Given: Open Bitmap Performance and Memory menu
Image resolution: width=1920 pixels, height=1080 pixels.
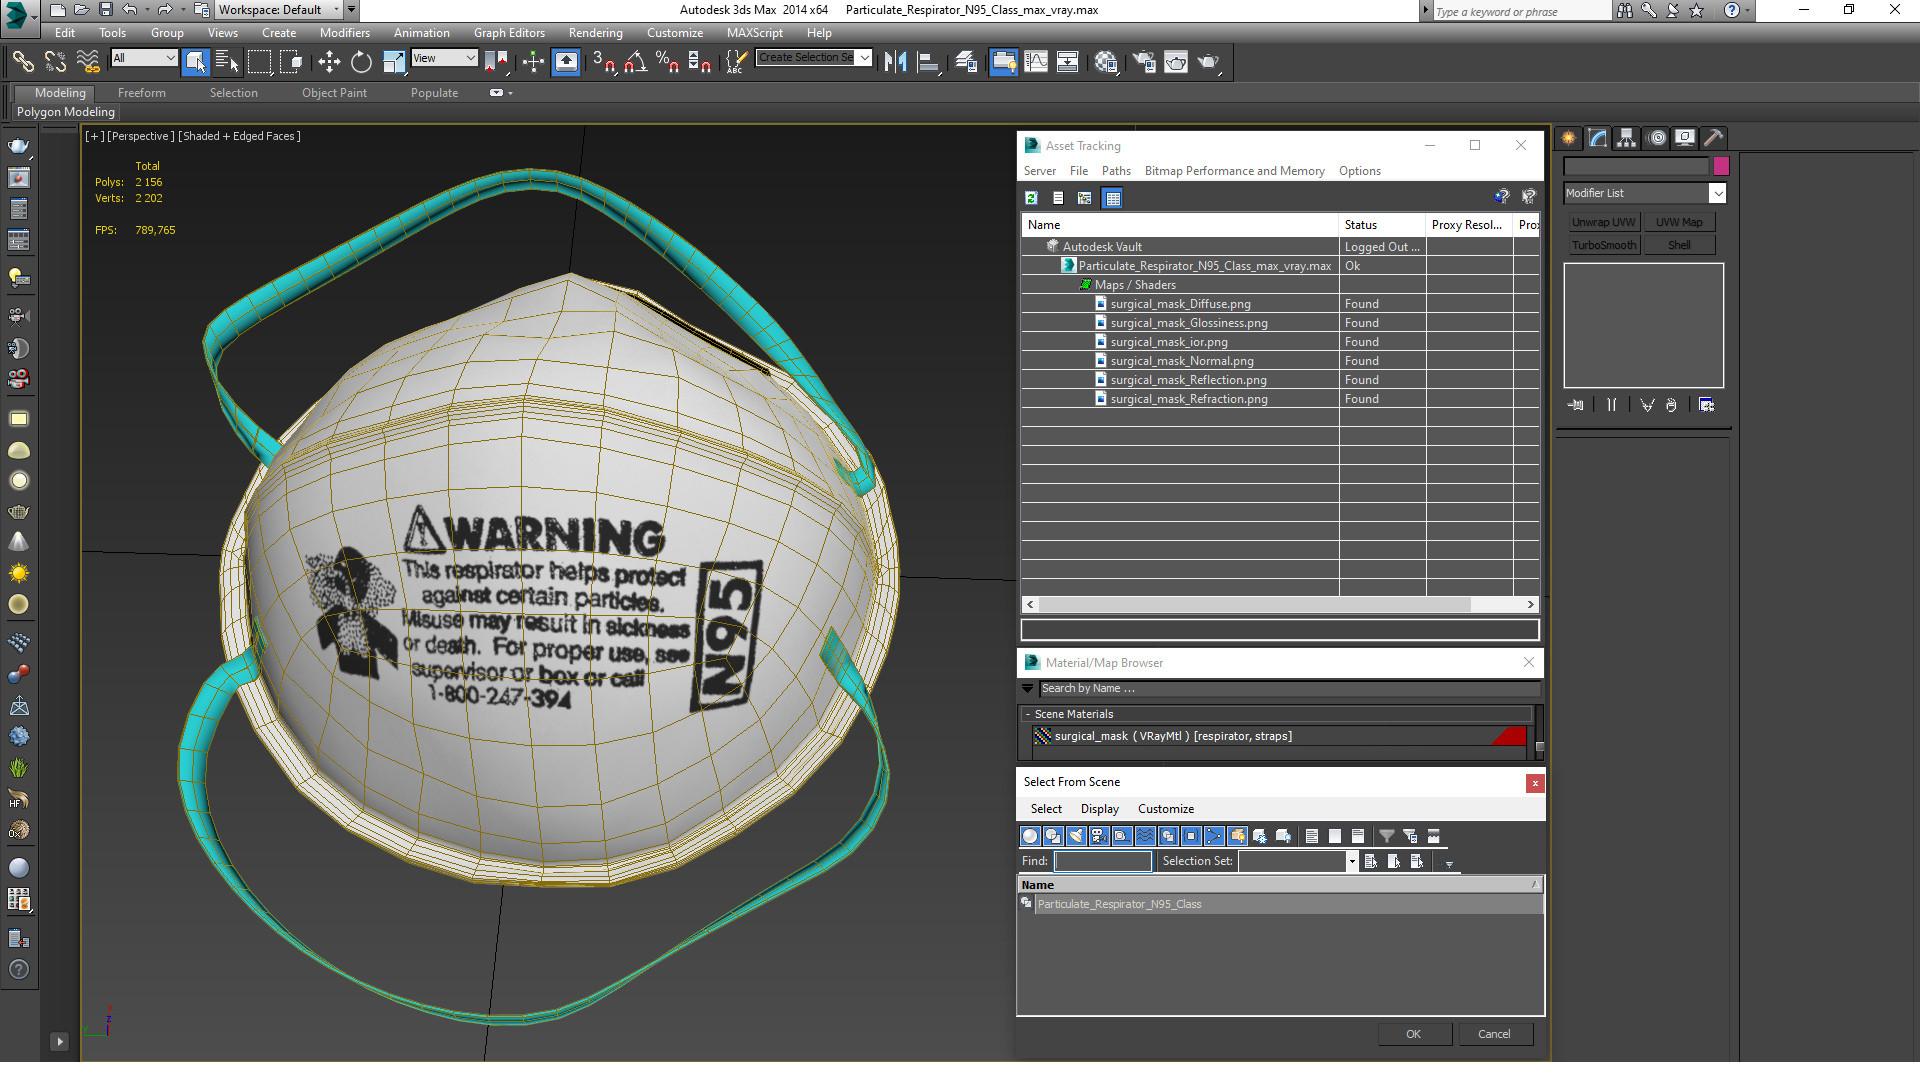Looking at the screenshot, I should pyautogui.click(x=1234, y=171).
